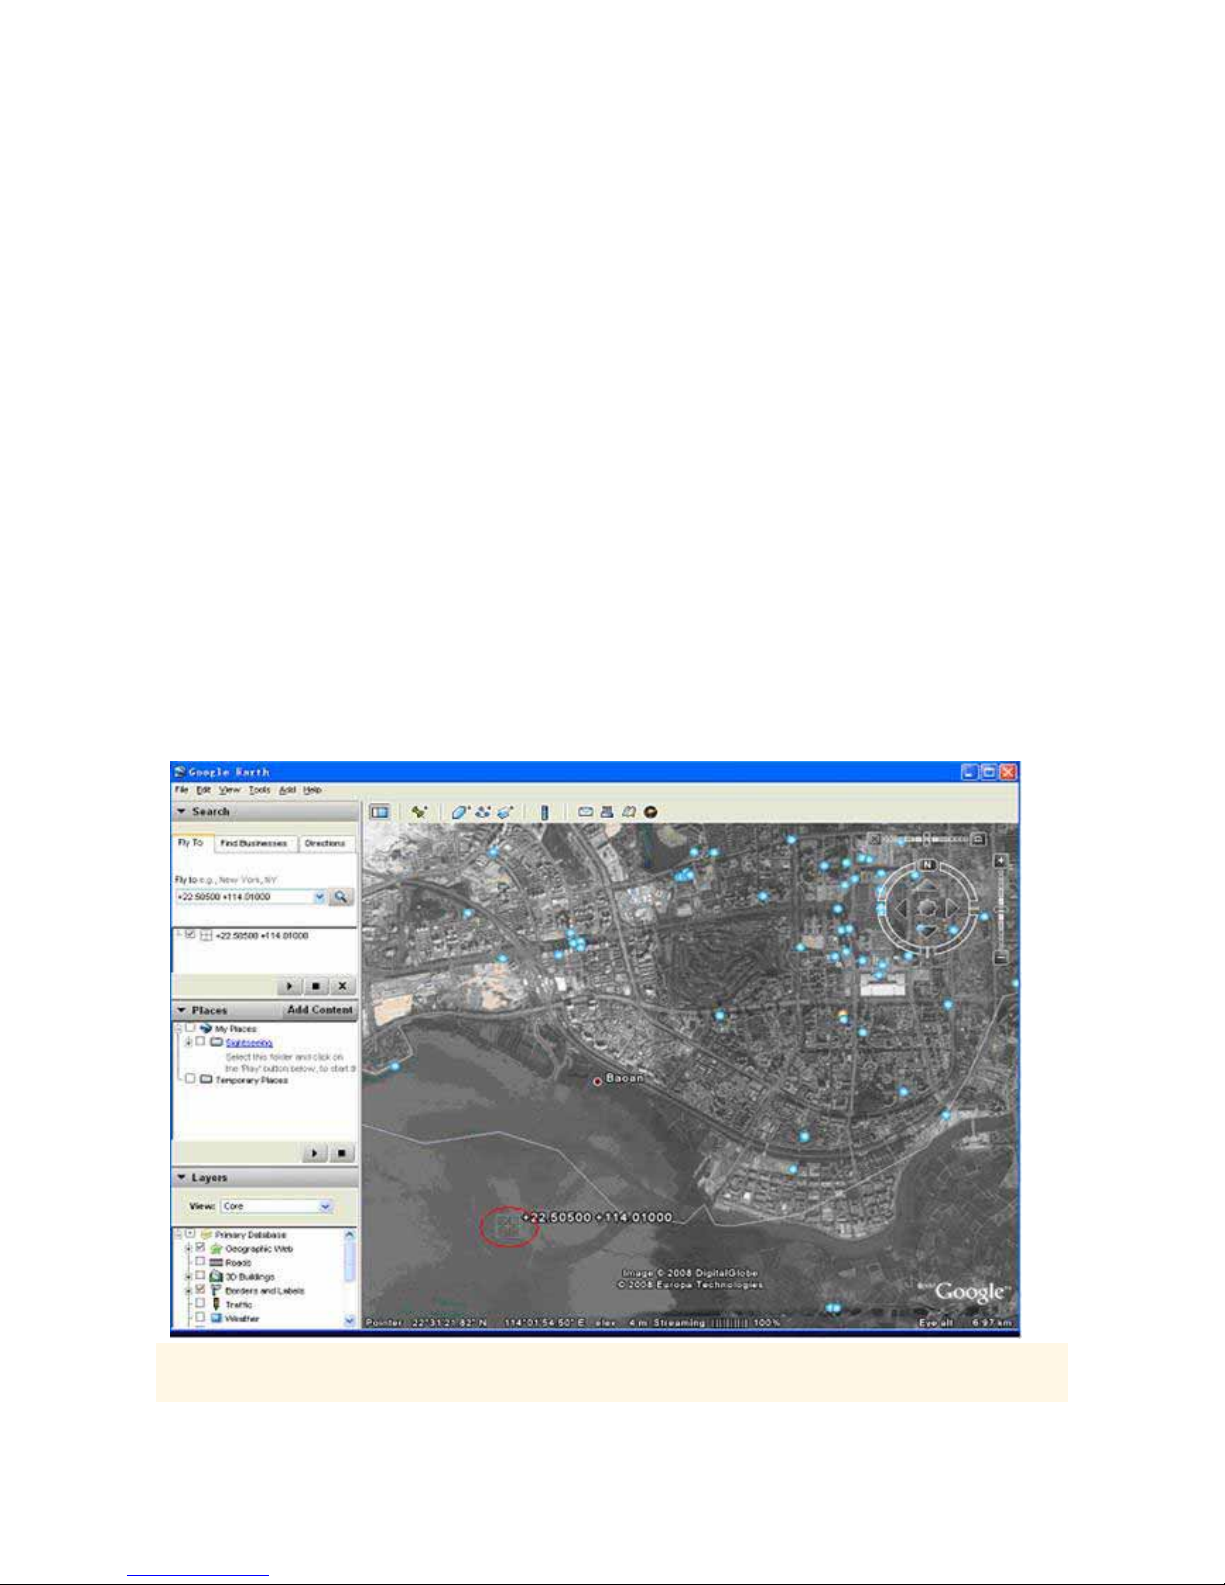Check the Sightseeing folder checkbox
The height and width of the screenshot is (1585, 1225).
[x=201, y=1041]
